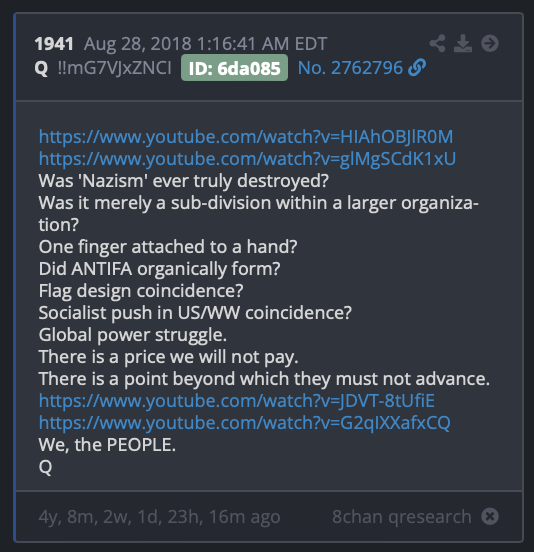Click the Q signature at post end

[45, 467]
